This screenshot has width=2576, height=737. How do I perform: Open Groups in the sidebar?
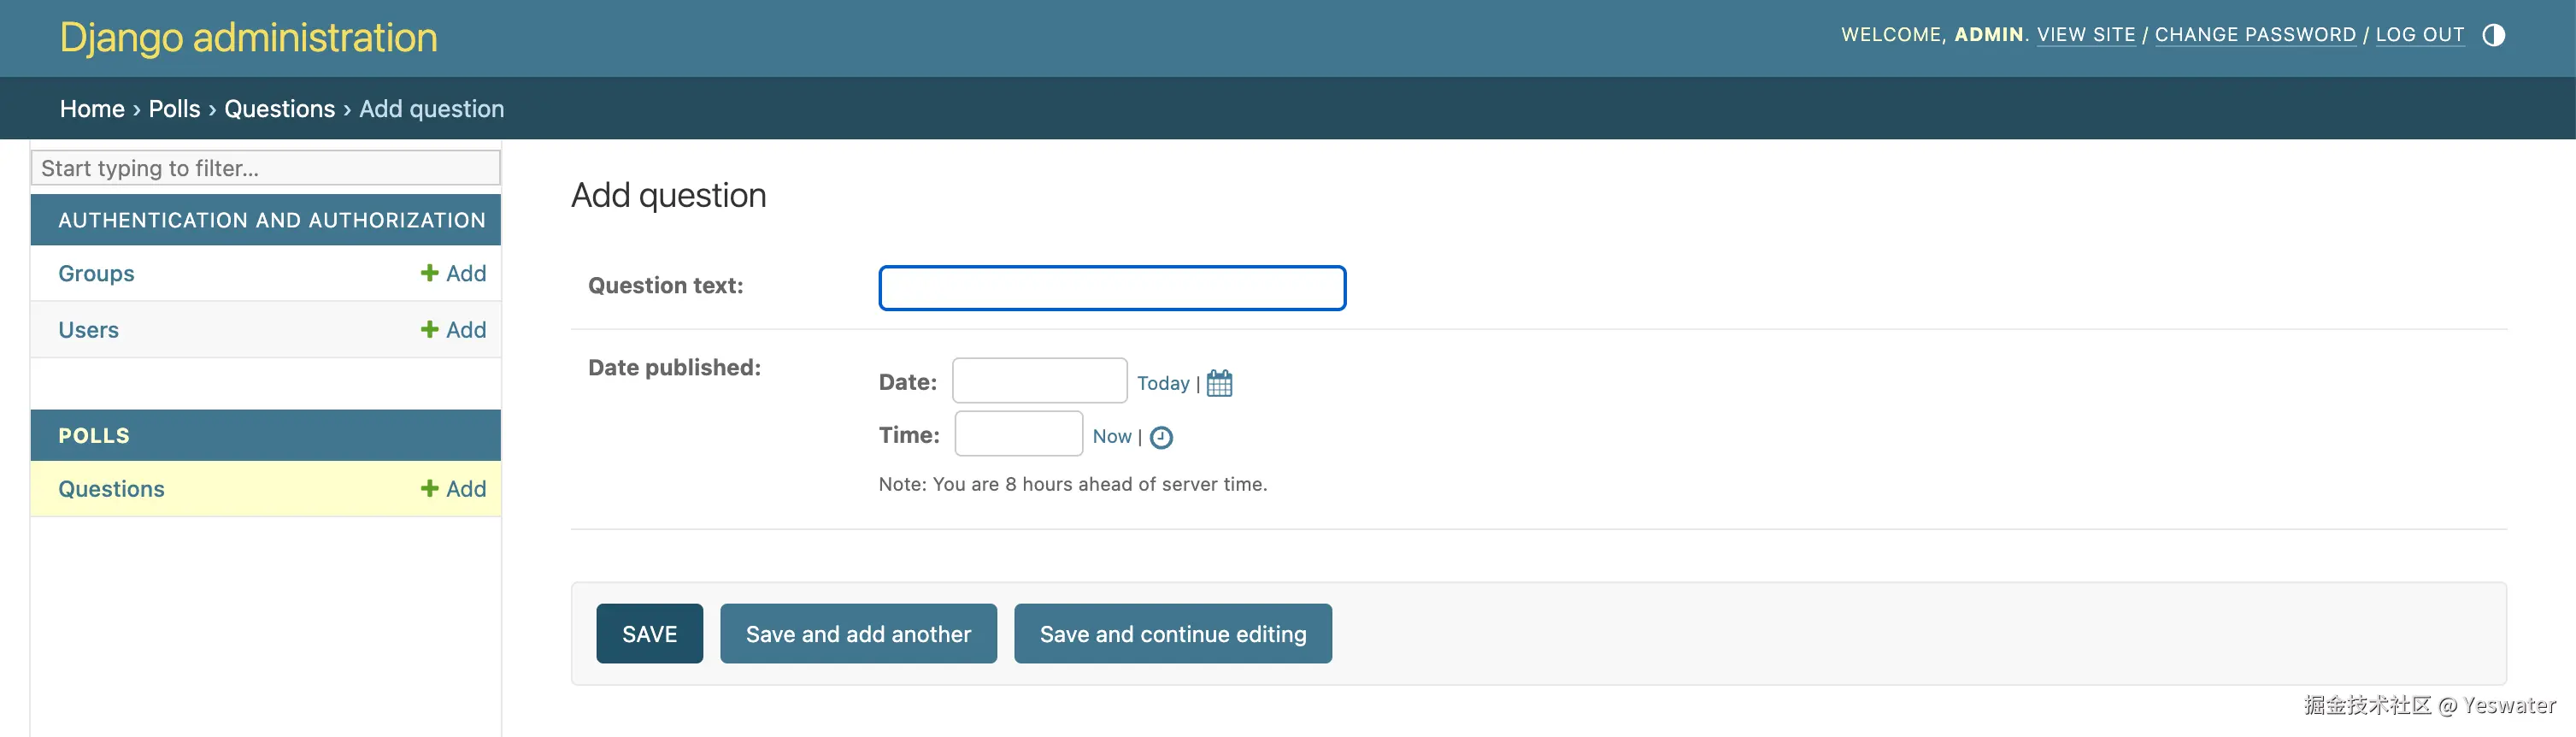96,273
